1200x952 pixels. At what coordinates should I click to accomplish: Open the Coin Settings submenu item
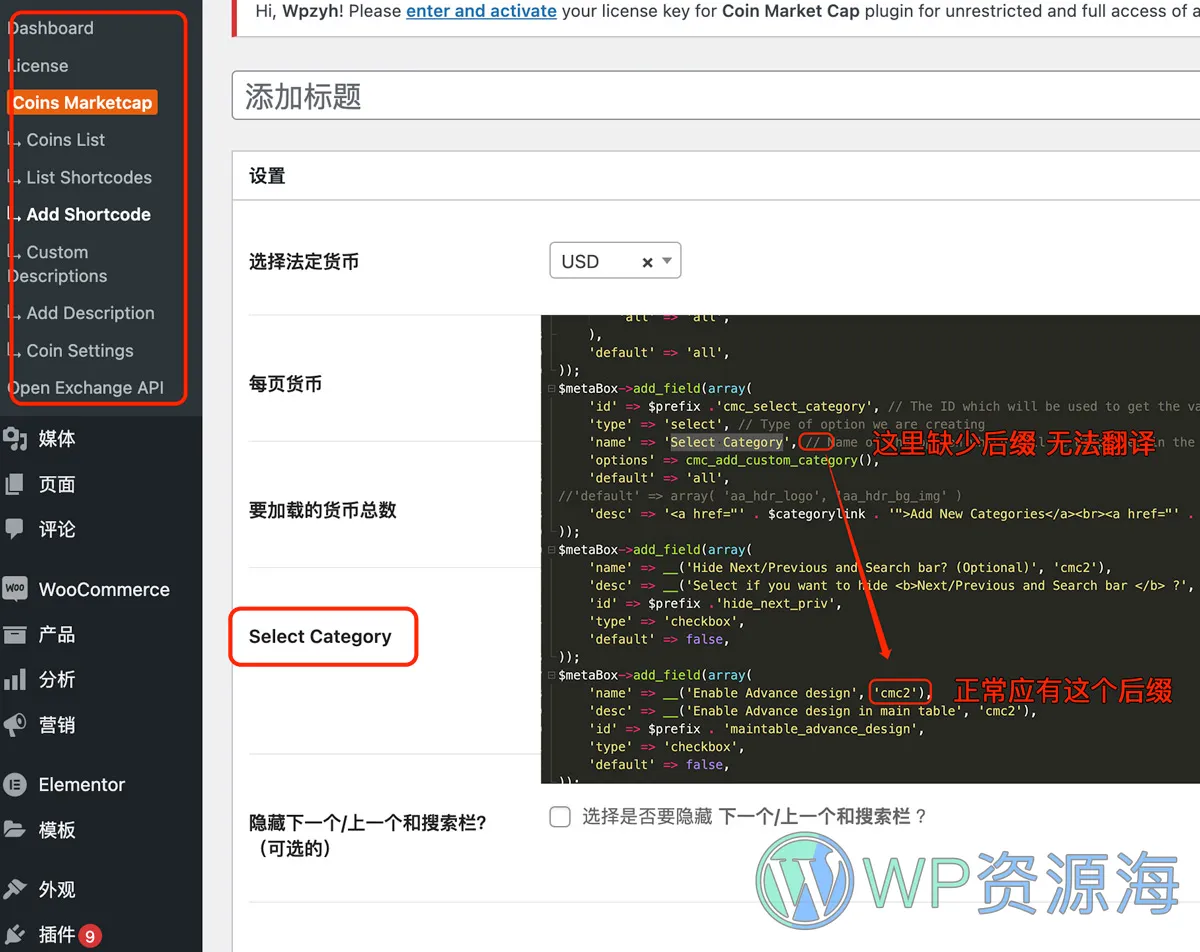pos(80,351)
